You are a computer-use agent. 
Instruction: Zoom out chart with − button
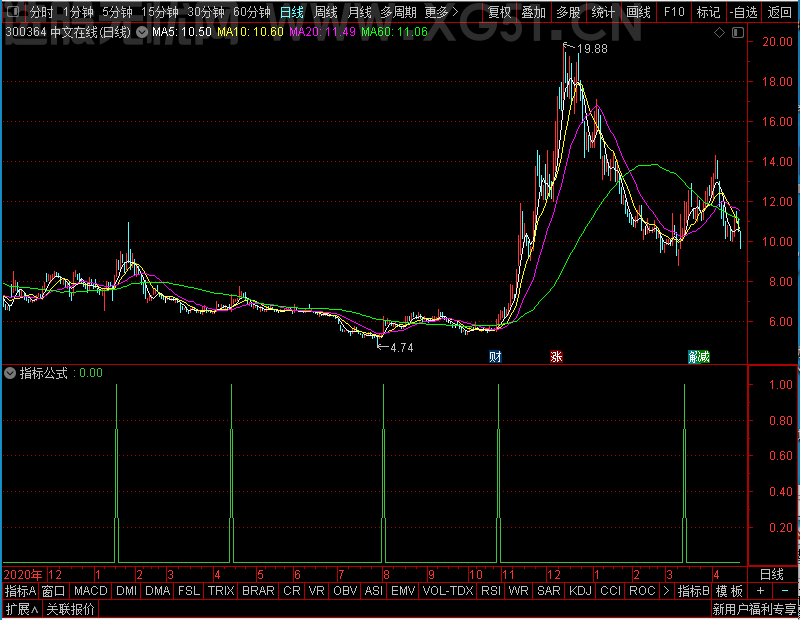(785, 591)
